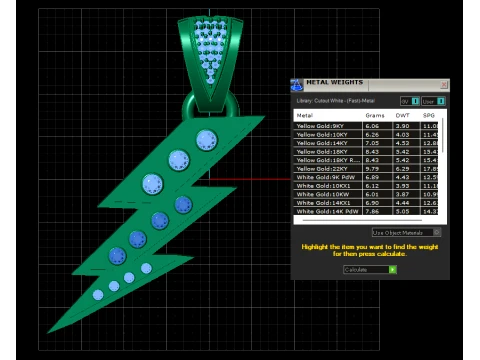Screen dimensions: 480x360
Task: Click the 4.03 DWT cell
Action: pos(406,135)
